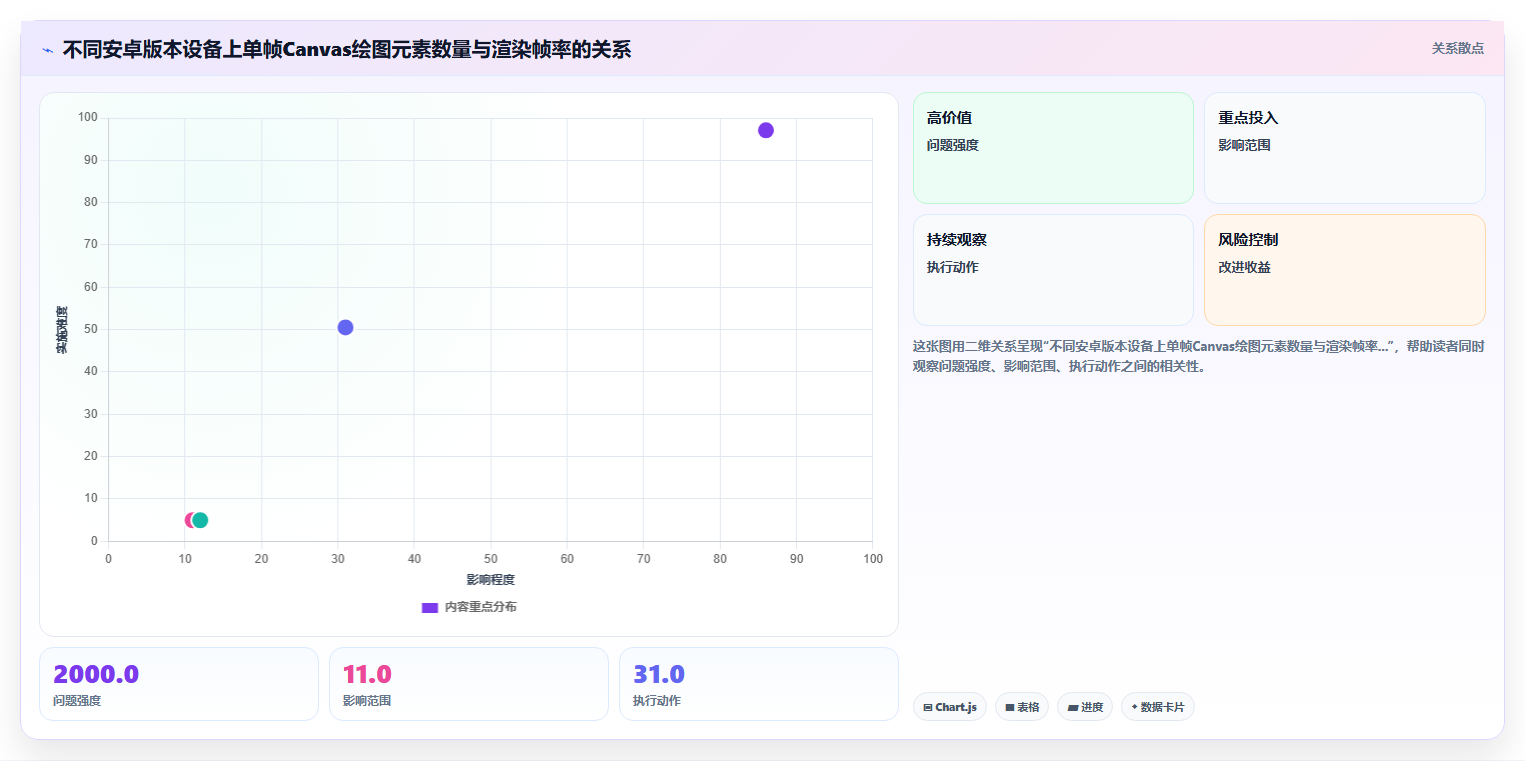Open the 风险控制 quadrant card
Image resolution: width=1525 pixels, height=761 pixels.
click(x=1344, y=270)
